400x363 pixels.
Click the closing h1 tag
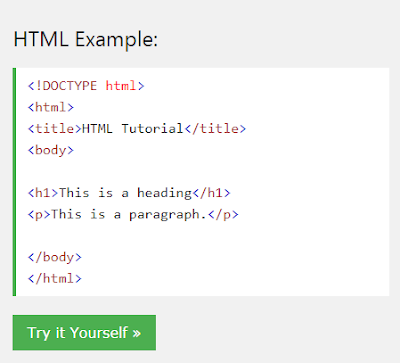211,193
